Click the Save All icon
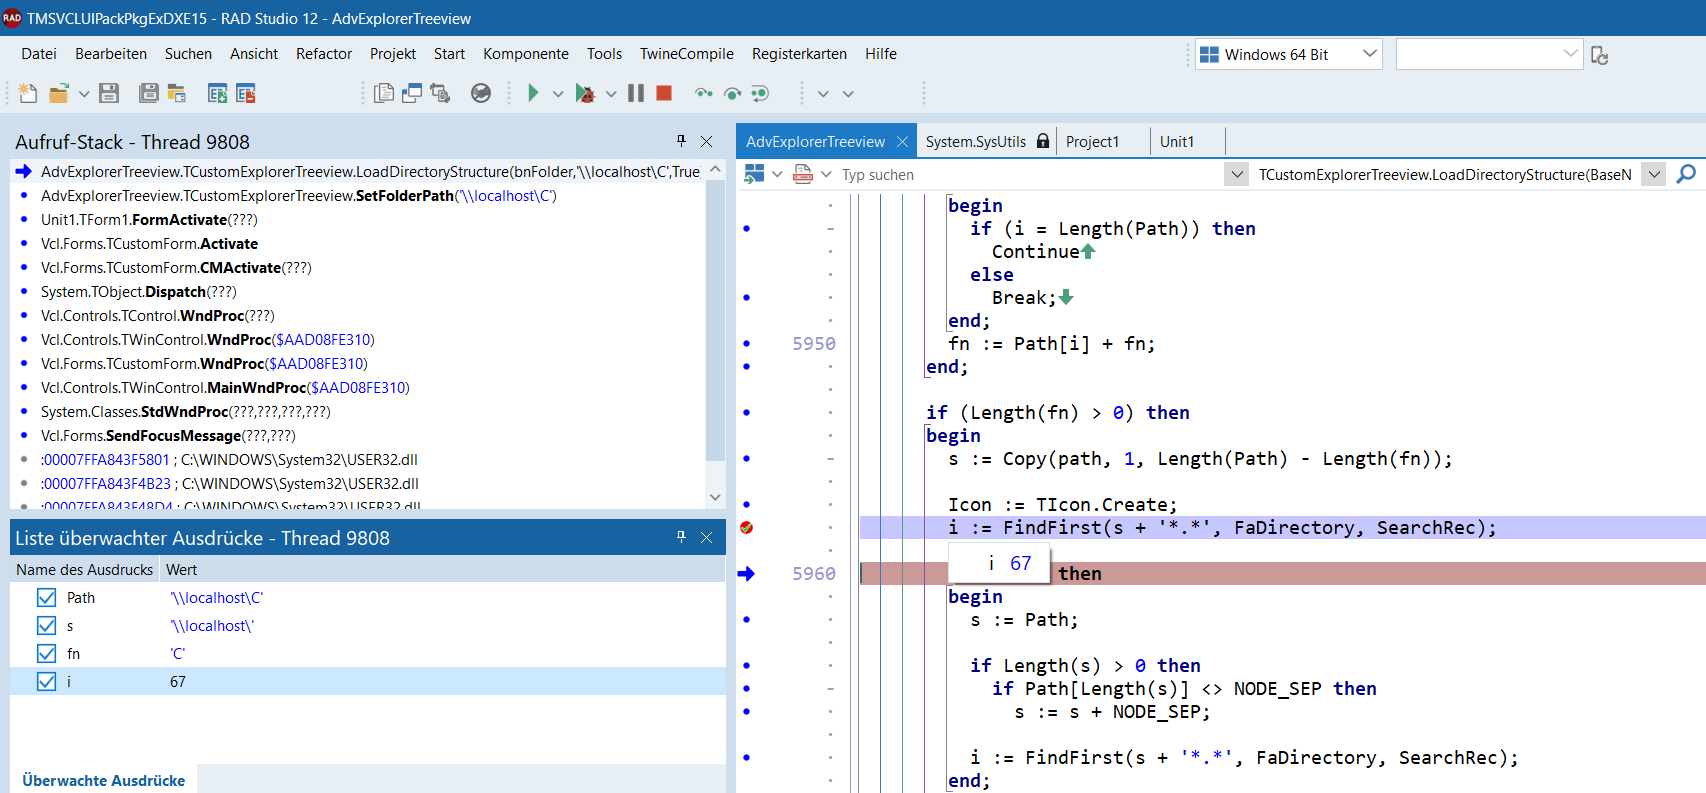1706x793 pixels. coord(148,93)
